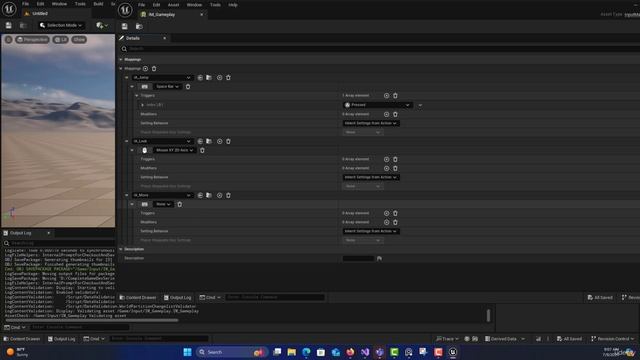The height and width of the screenshot is (360, 640).
Task: Add a key binding to IA_Look mapping
Action: (219, 141)
